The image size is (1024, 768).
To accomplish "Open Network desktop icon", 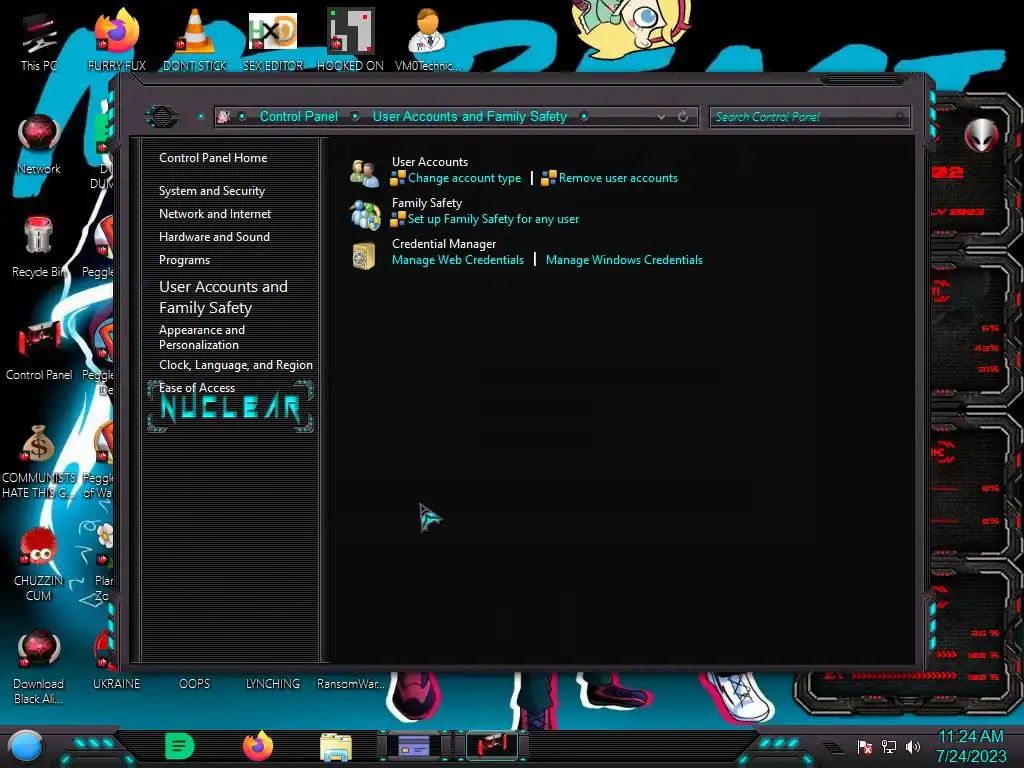I will pyautogui.click(x=39, y=144).
